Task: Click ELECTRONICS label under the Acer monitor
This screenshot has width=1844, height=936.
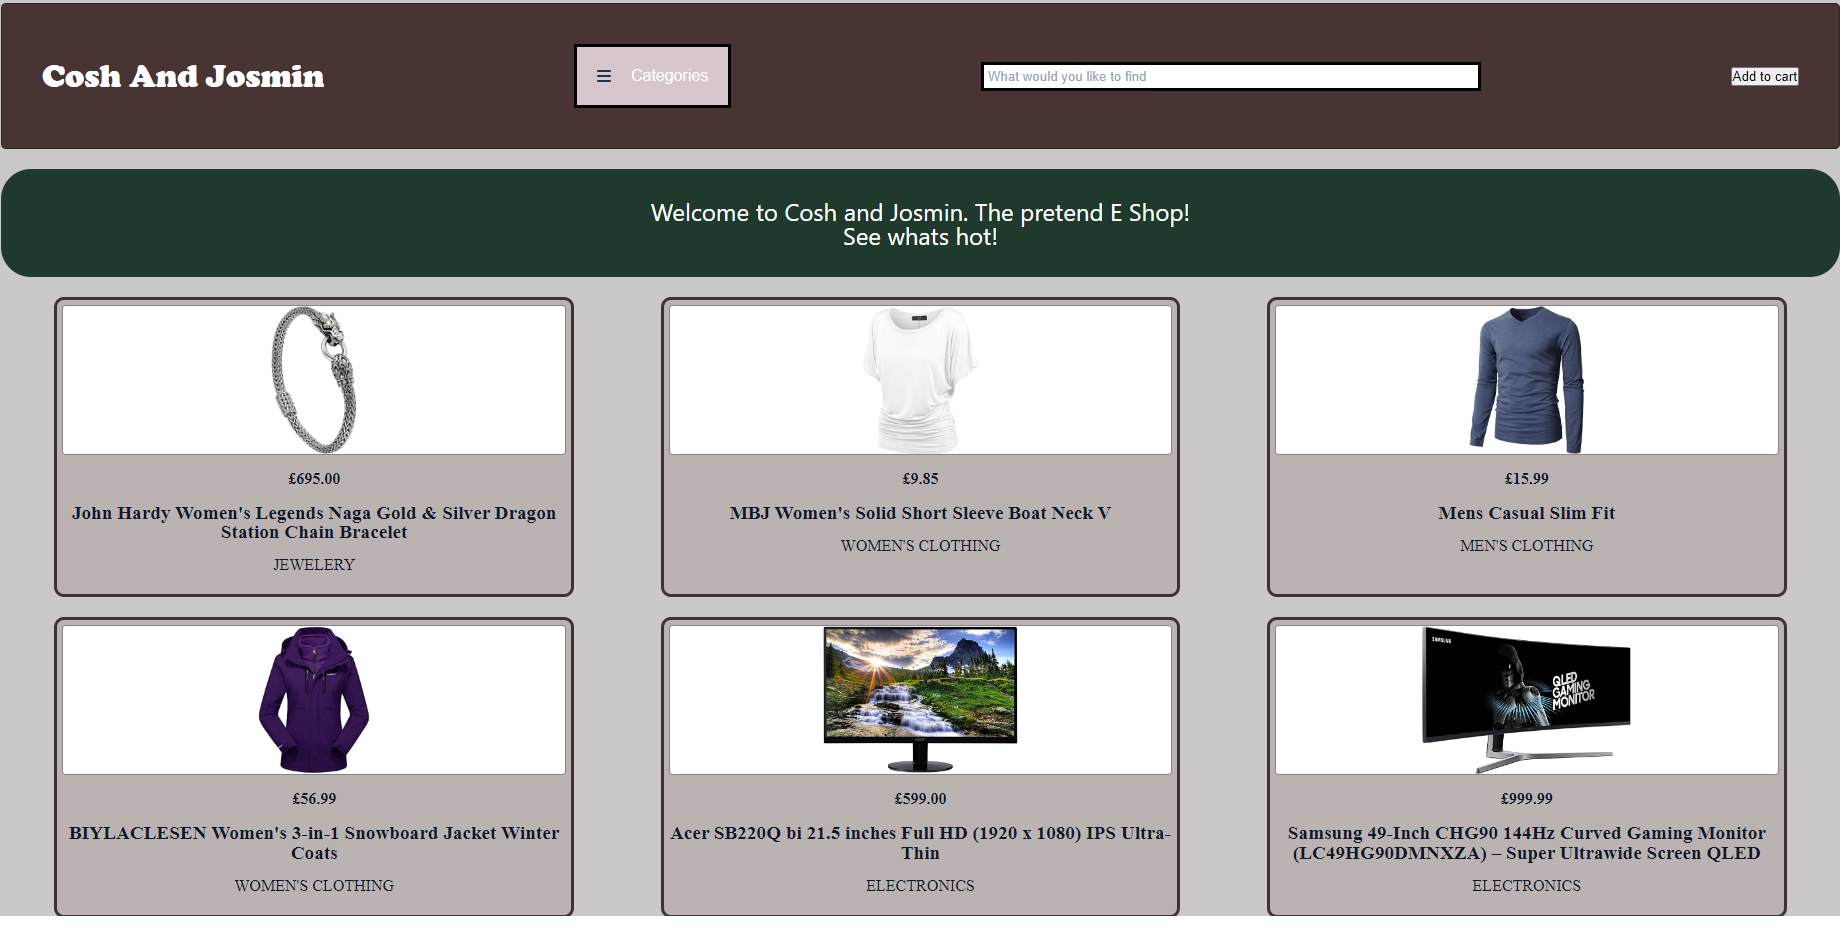Action: [920, 886]
